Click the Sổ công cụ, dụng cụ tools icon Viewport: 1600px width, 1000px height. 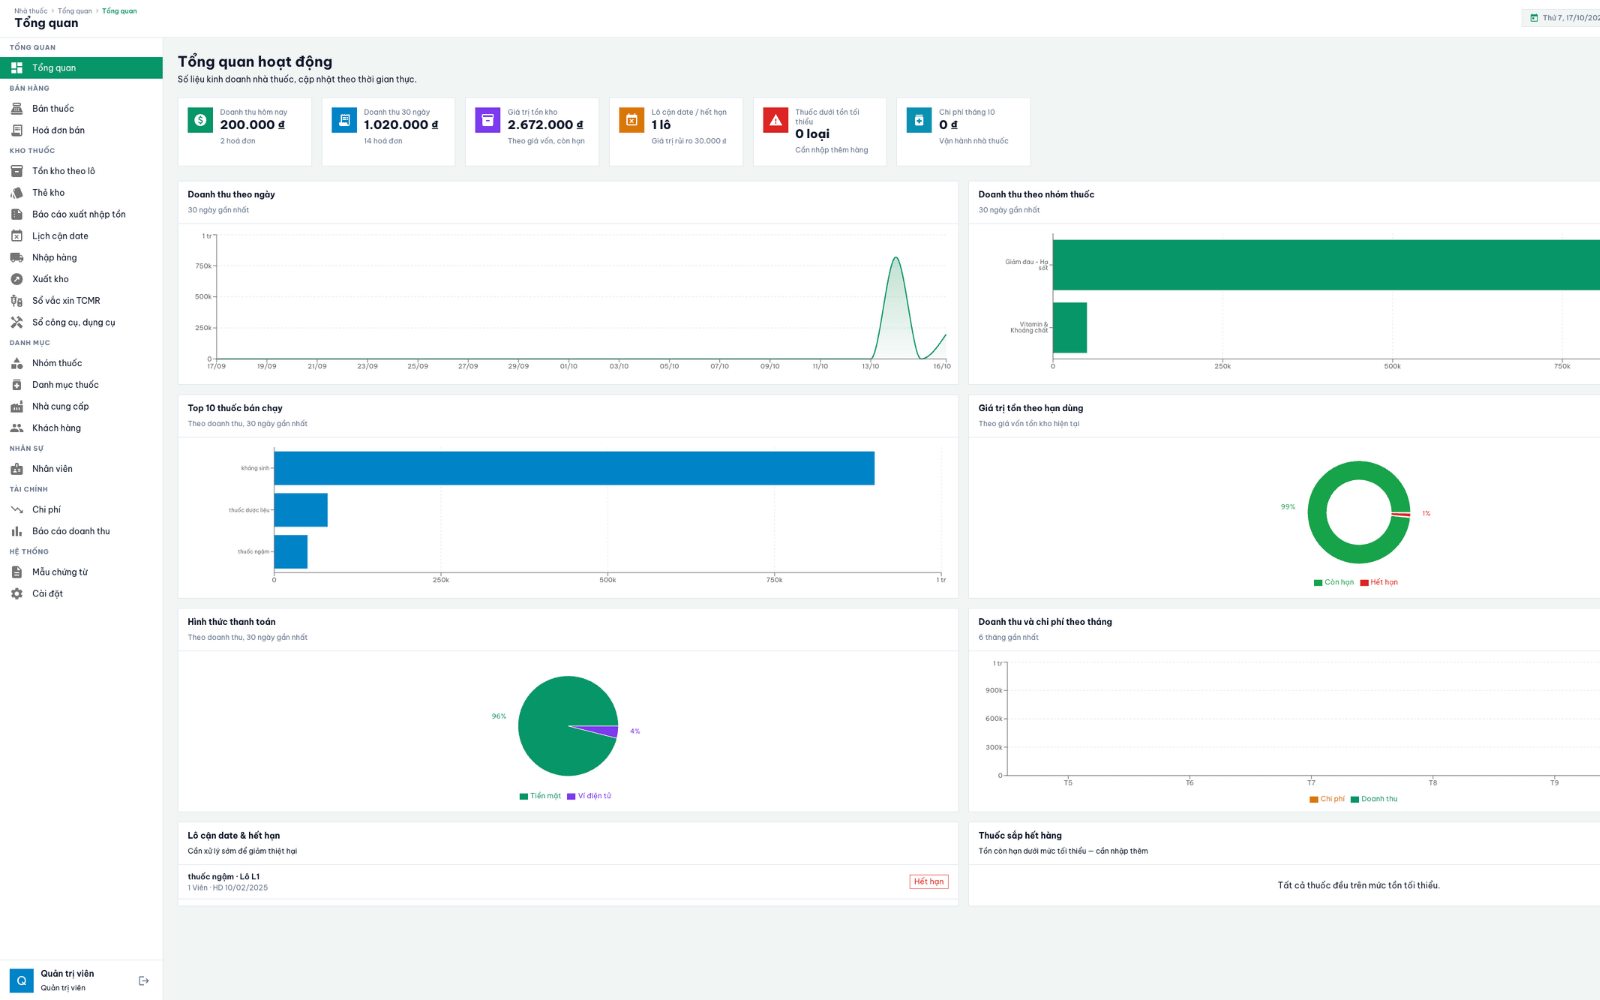point(16,323)
